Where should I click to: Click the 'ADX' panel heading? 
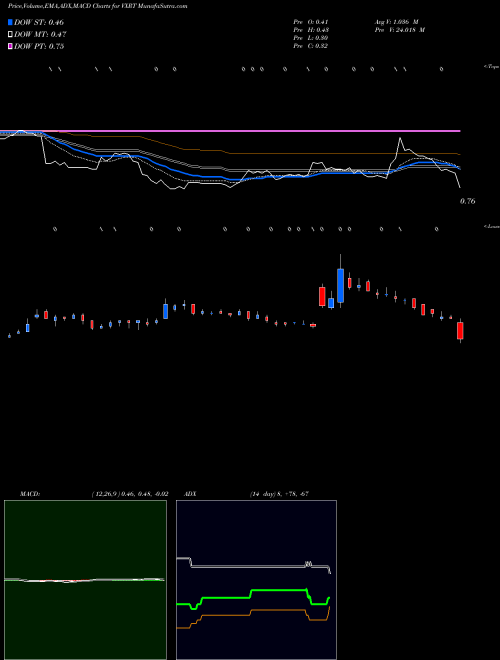point(191,493)
